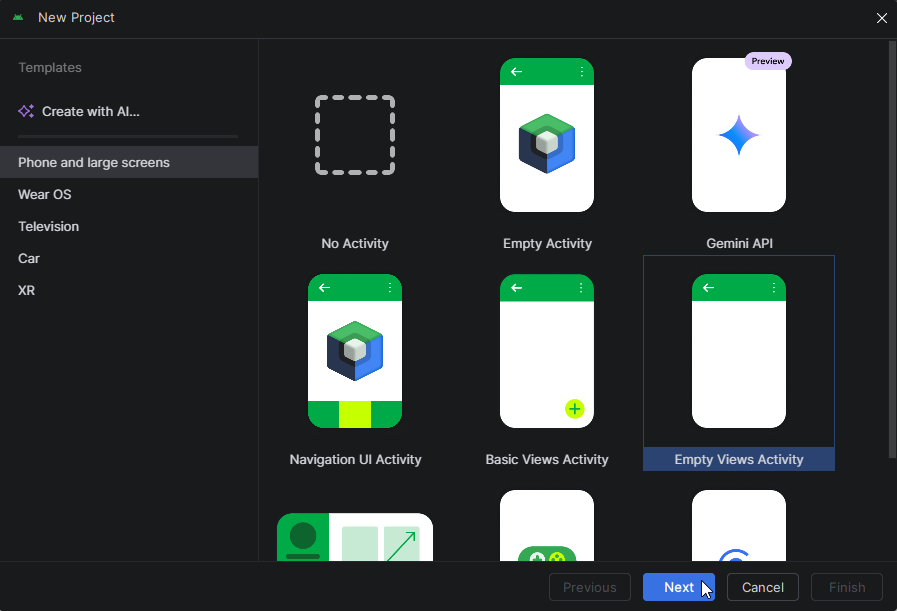This screenshot has height=611, width=897.
Task: Click the Gemini API label
Action: pyautogui.click(x=739, y=244)
